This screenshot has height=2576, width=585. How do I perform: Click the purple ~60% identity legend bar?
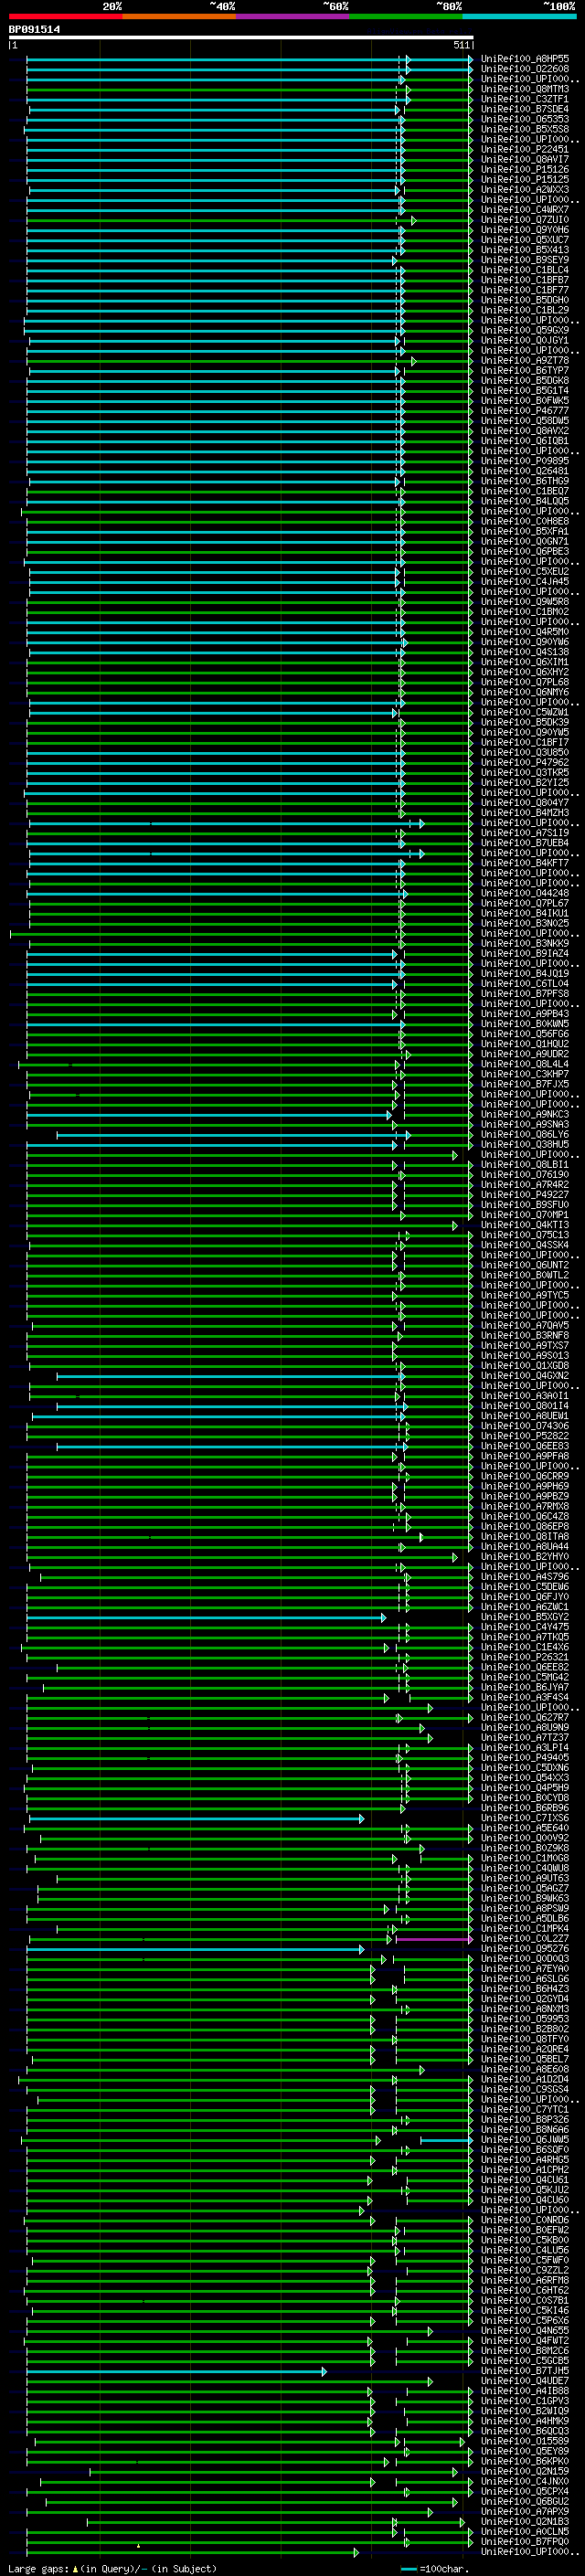(293, 16)
